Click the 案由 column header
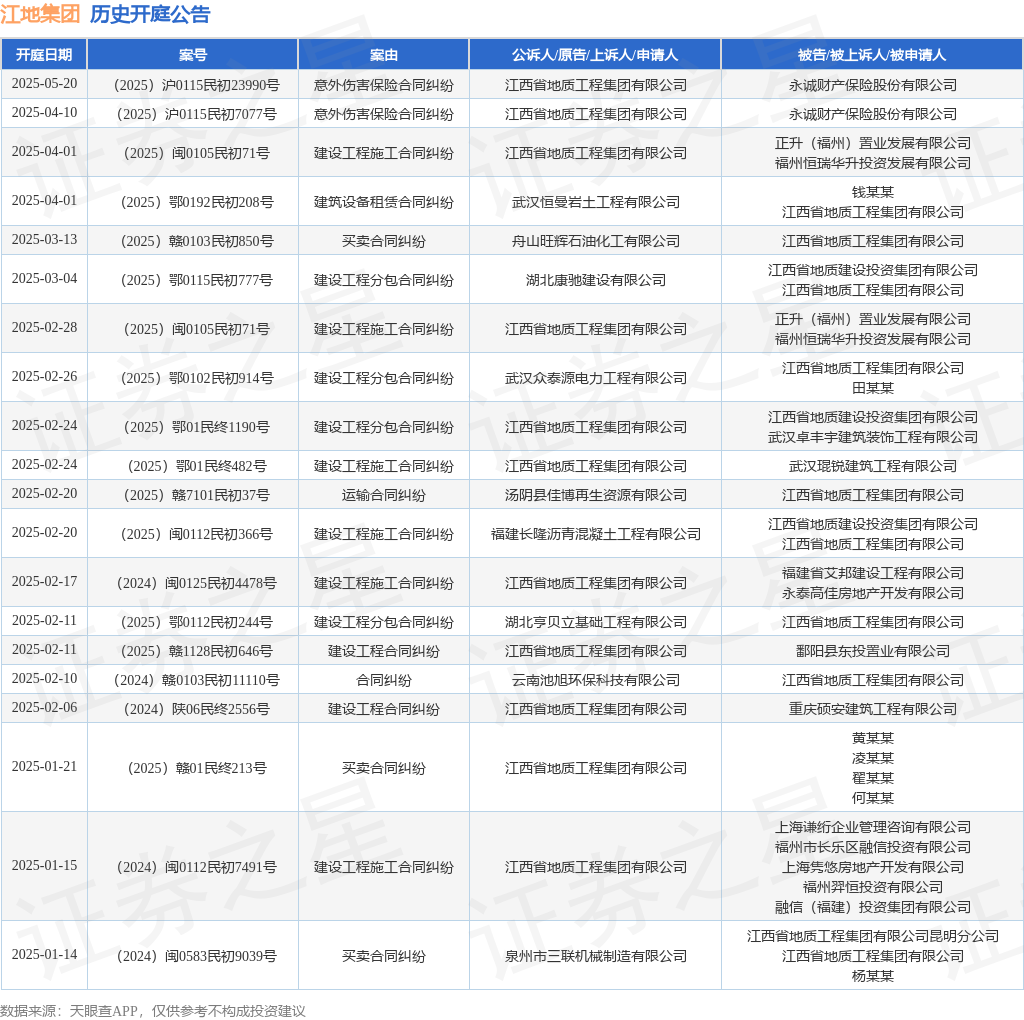The height and width of the screenshot is (1020, 1024). click(383, 55)
